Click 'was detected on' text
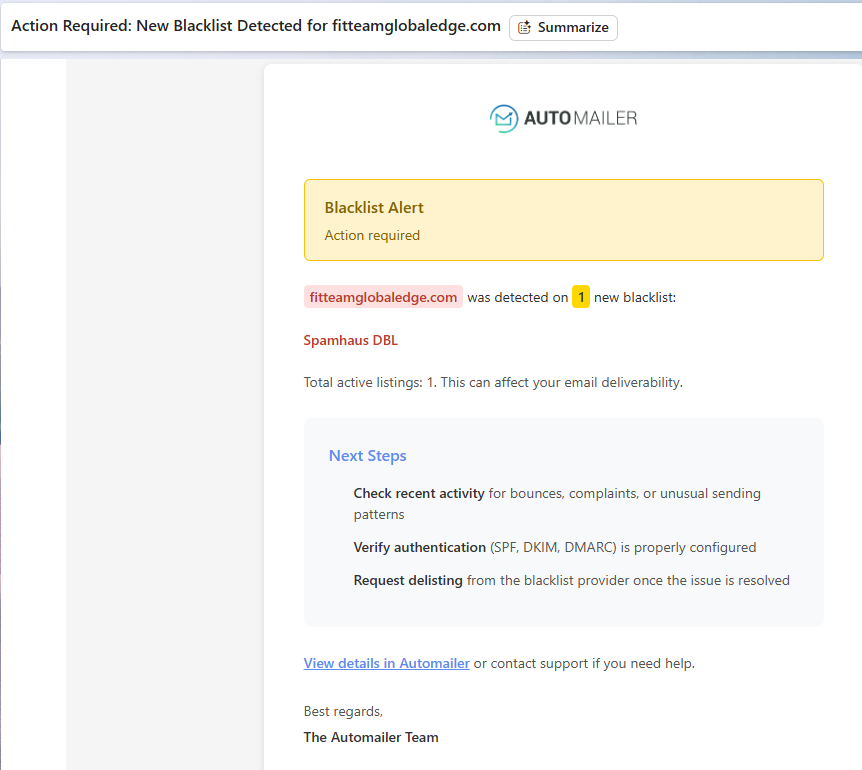The width and height of the screenshot is (862, 770). pos(517,297)
